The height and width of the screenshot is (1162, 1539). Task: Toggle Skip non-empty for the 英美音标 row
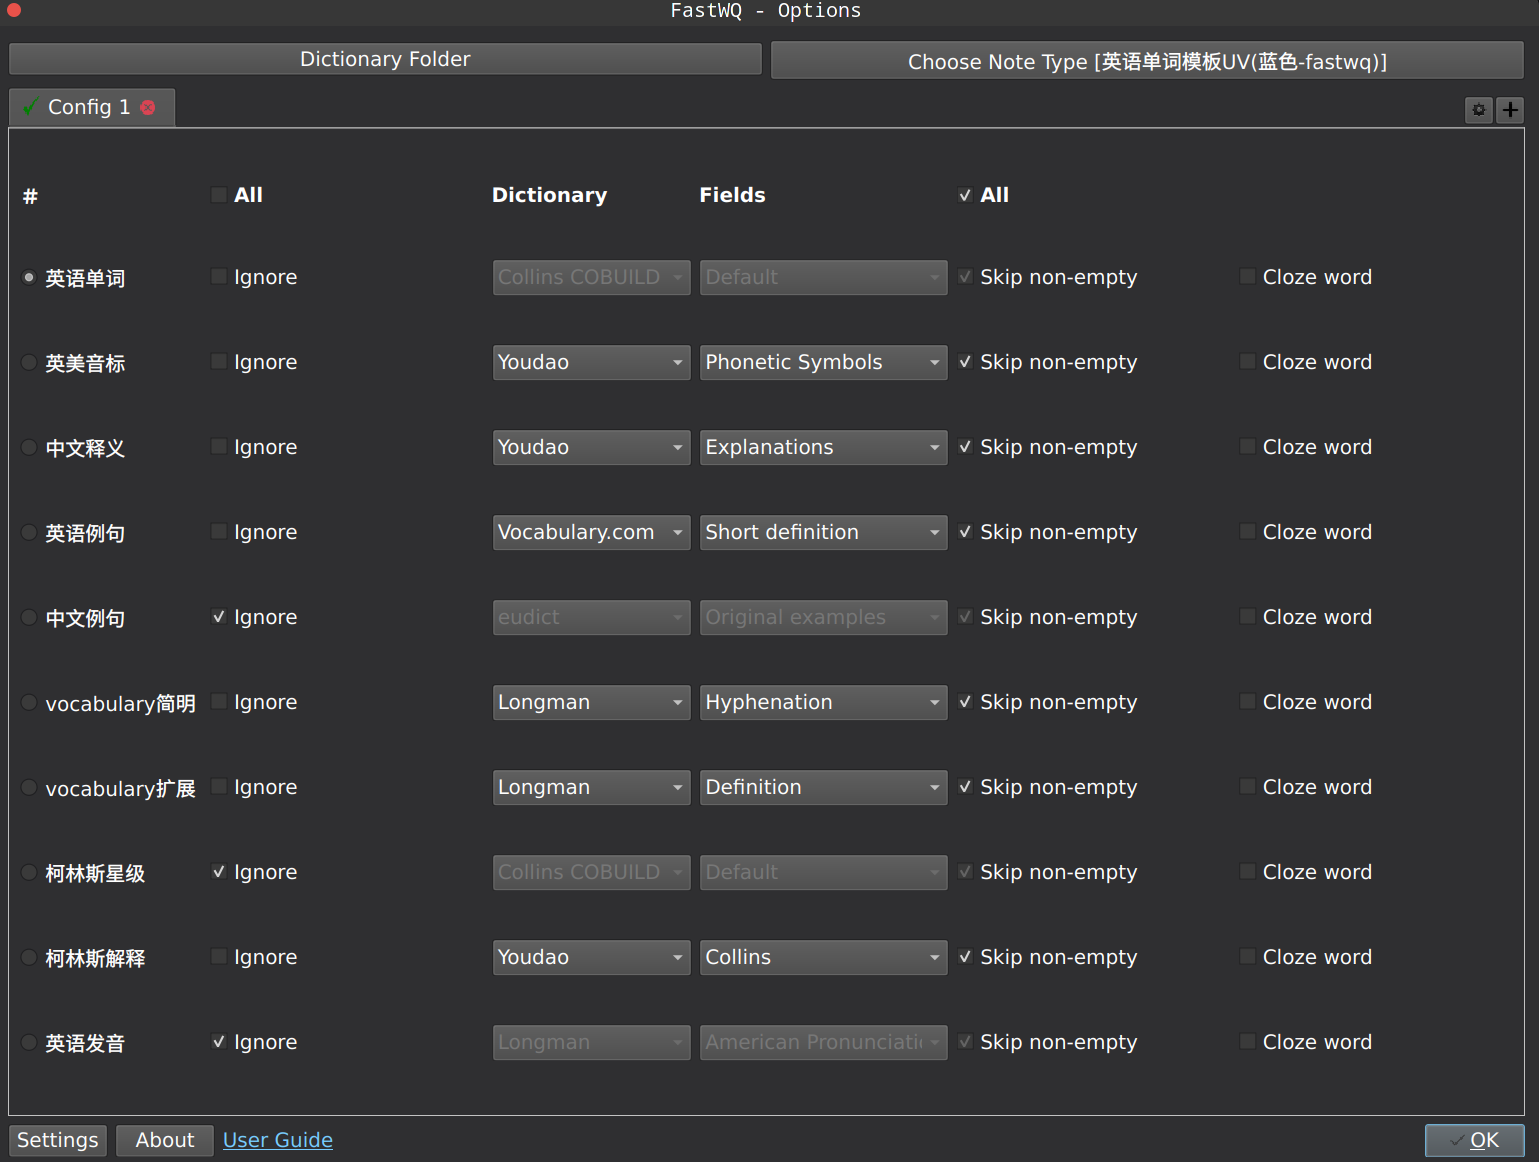[x=965, y=362]
